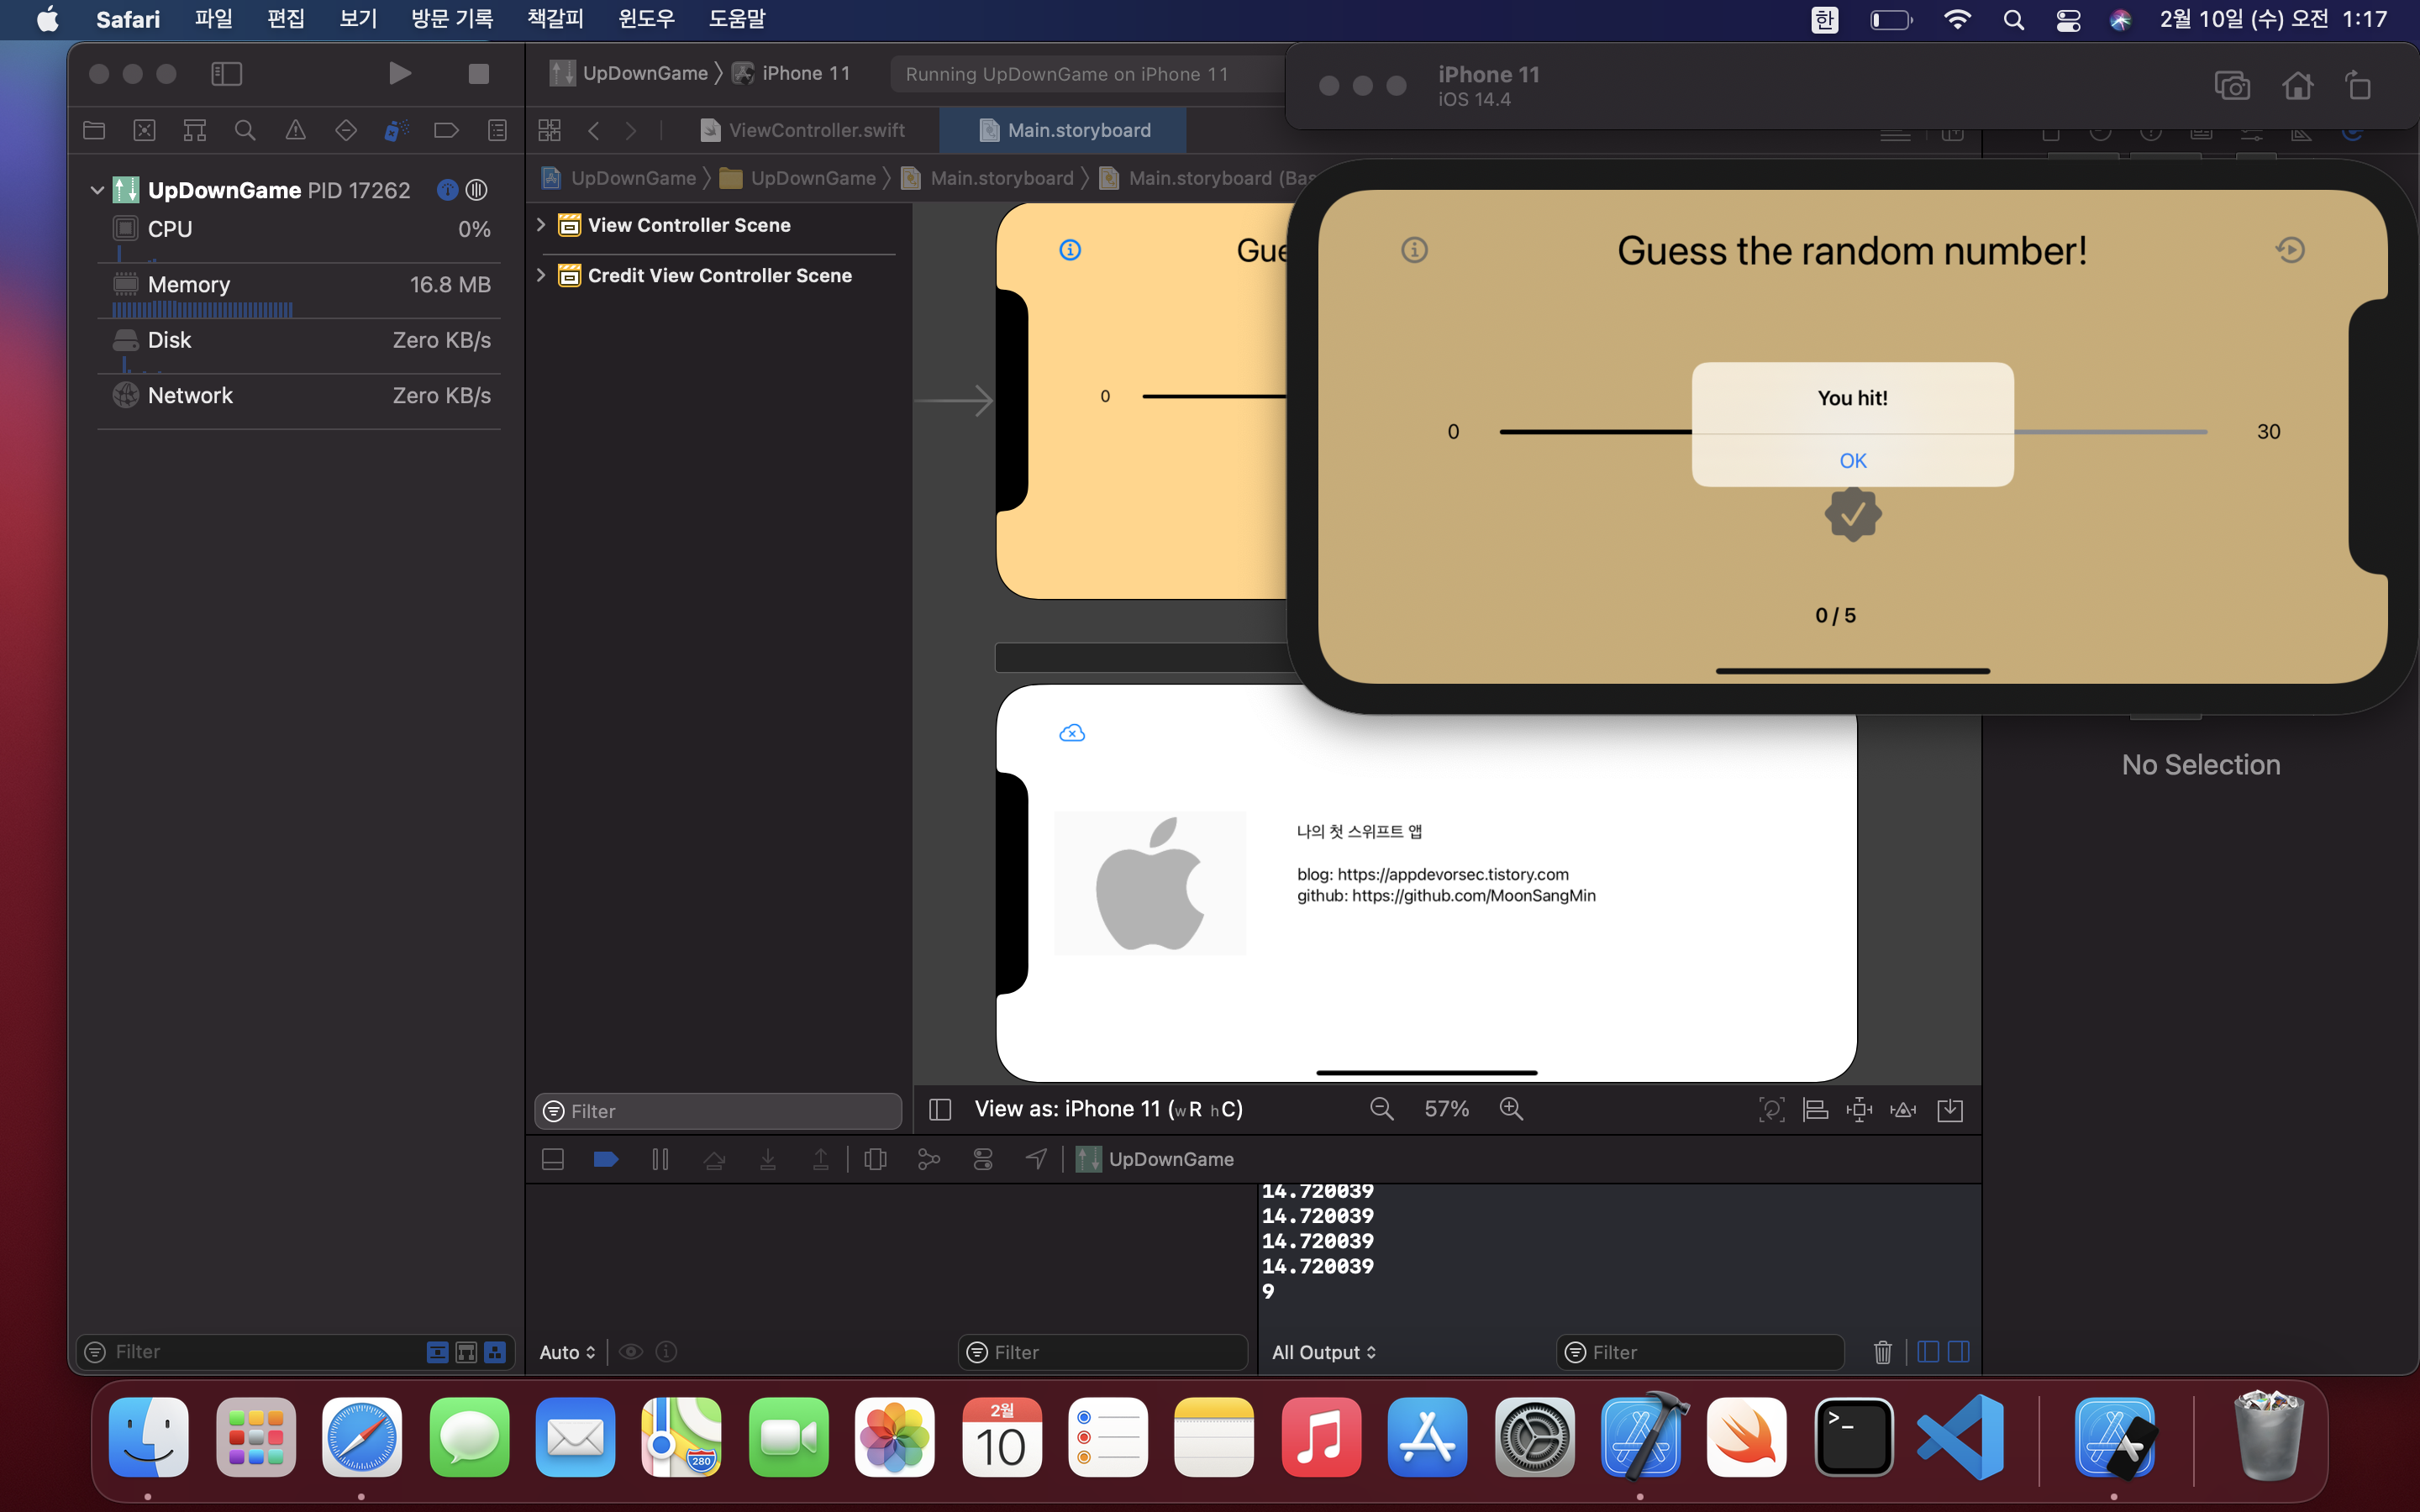
Task: Toggle the document outline panel button
Action: (x=940, y=1109)
